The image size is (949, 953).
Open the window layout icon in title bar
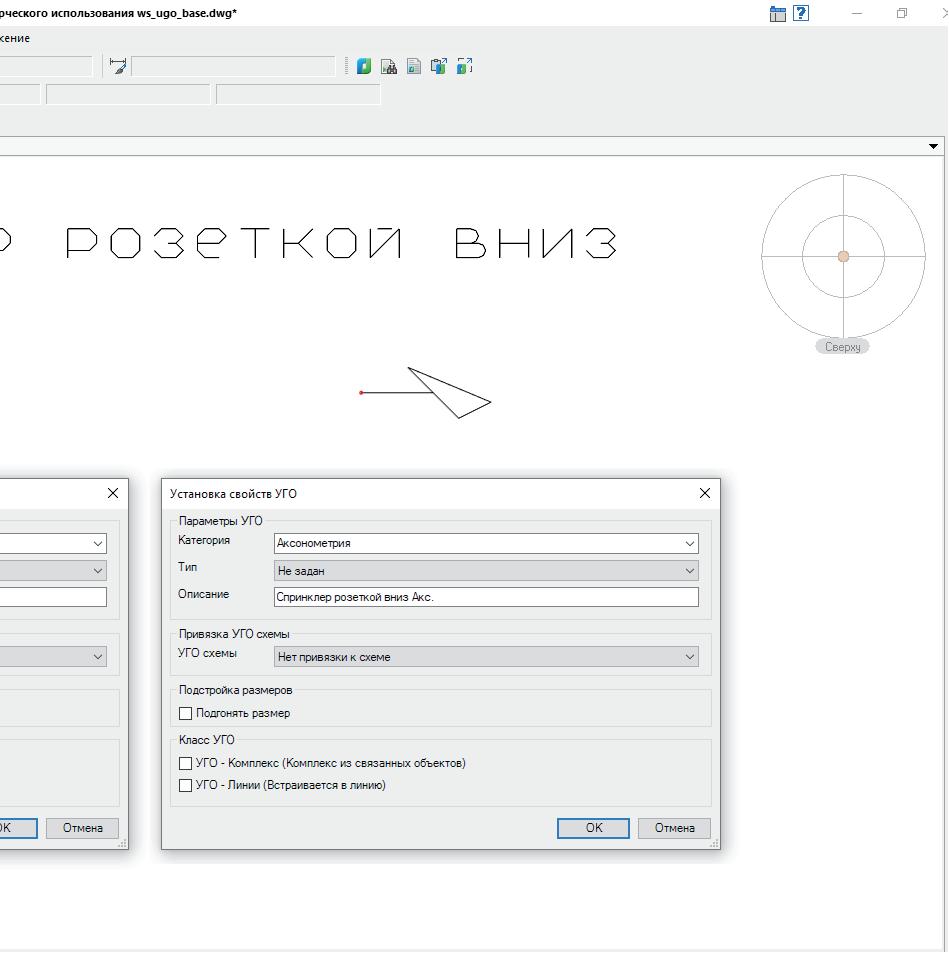(x=778, y=13)
